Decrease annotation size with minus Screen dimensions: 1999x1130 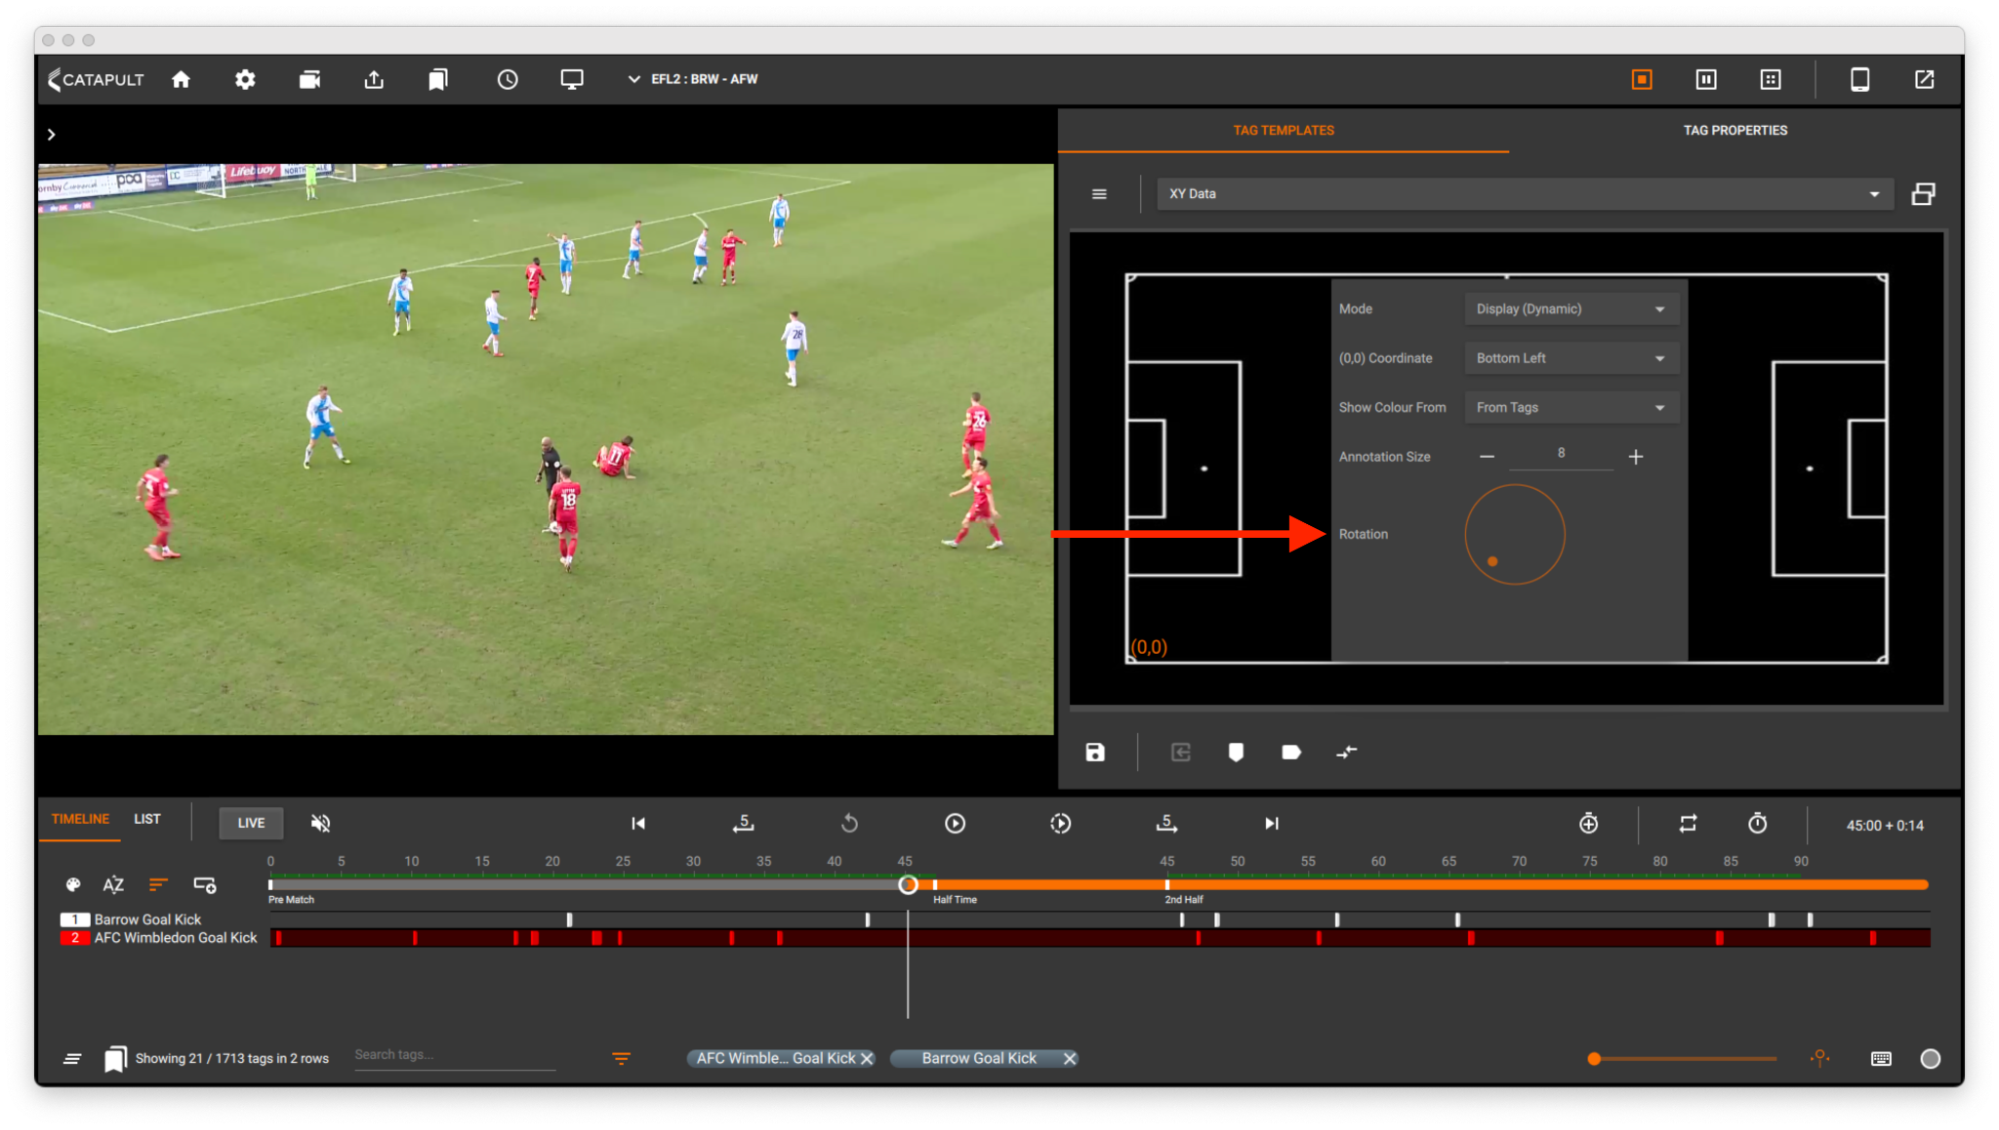click(1487, 457)
